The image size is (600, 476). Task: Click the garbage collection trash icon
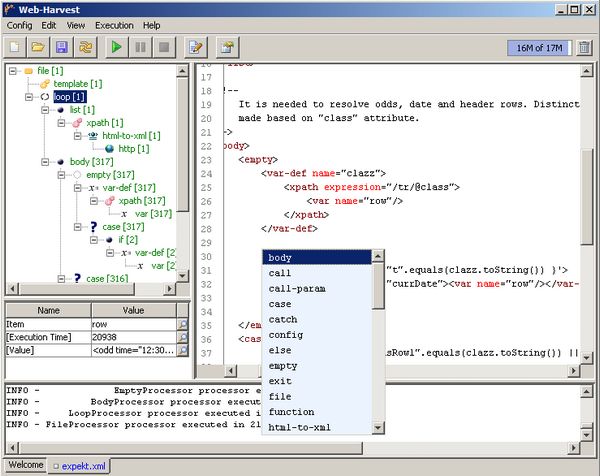coord(584,48)
